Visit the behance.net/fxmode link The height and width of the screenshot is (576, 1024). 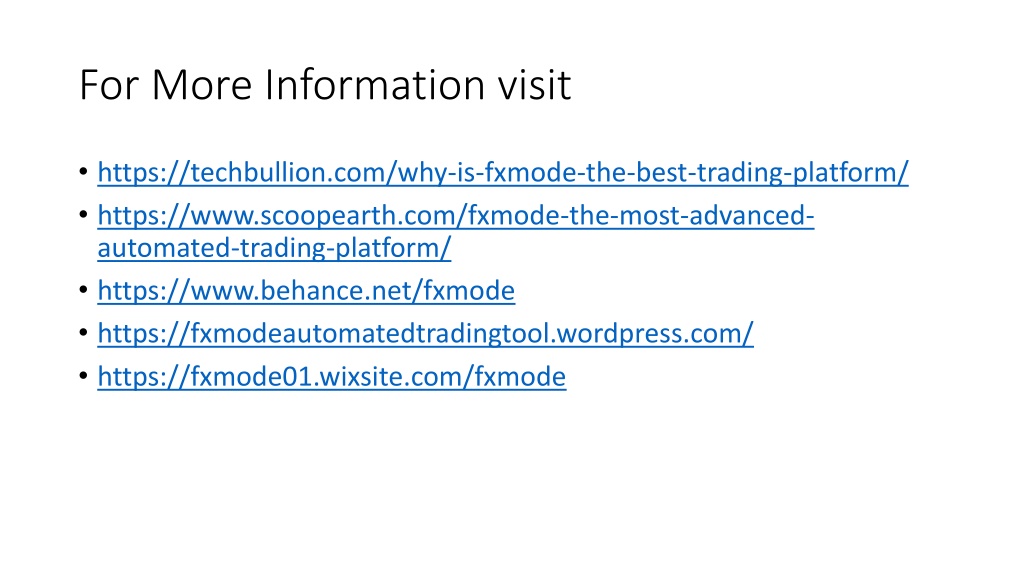click(306, 291)
